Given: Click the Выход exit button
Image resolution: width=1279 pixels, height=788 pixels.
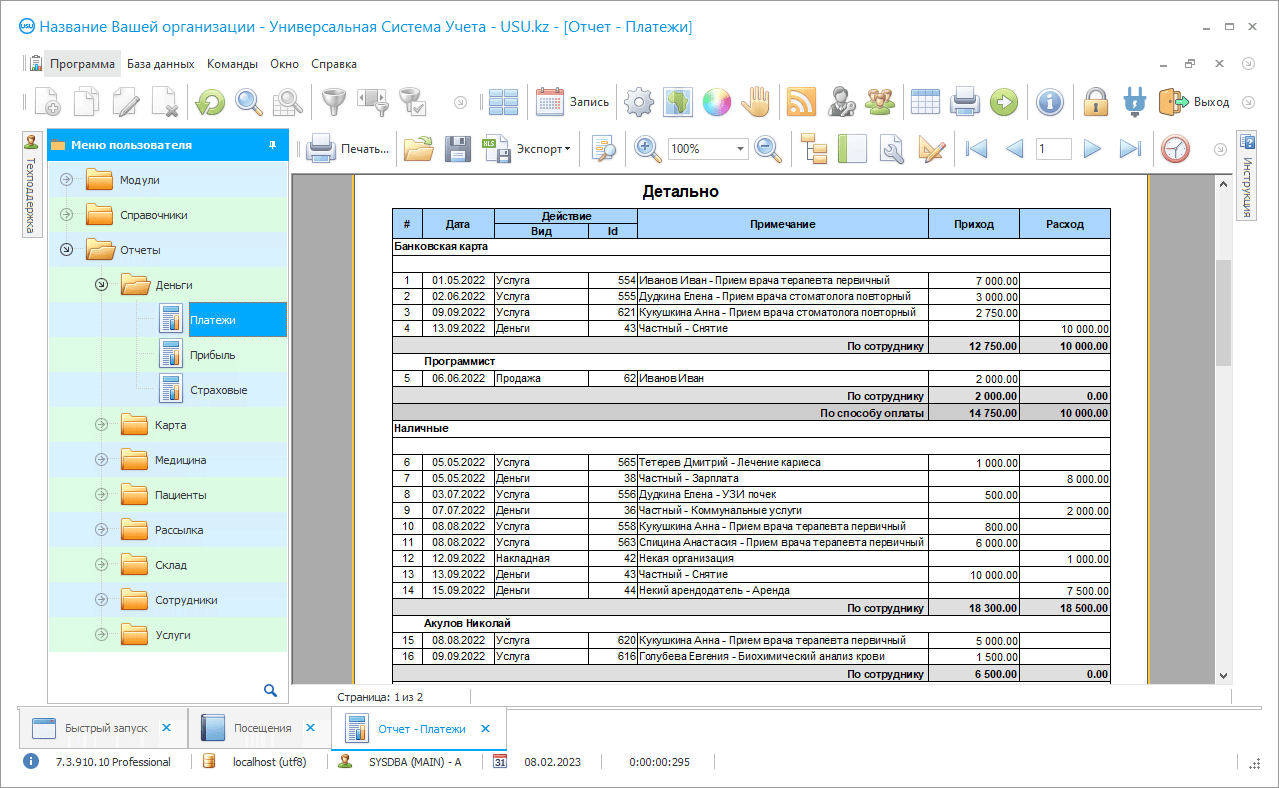Looking at the screenshot, I should [1194, 101].
